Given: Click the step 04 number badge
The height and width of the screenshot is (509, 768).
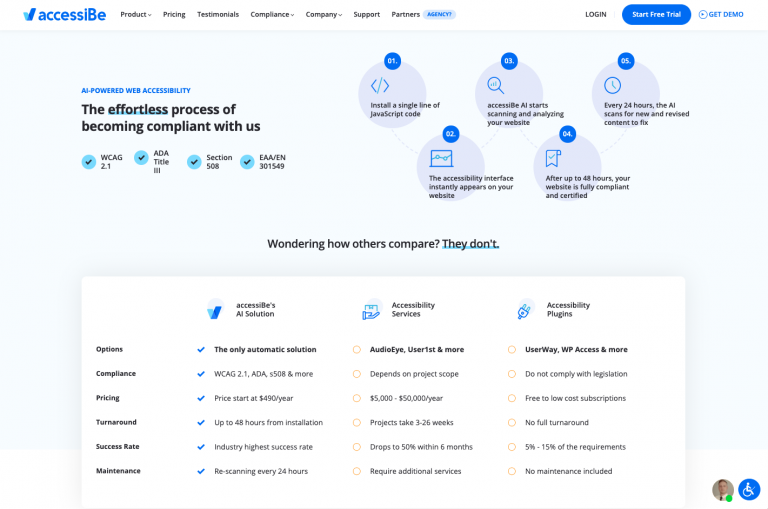Looking at the screenshot, I should (x=567, y=134).
